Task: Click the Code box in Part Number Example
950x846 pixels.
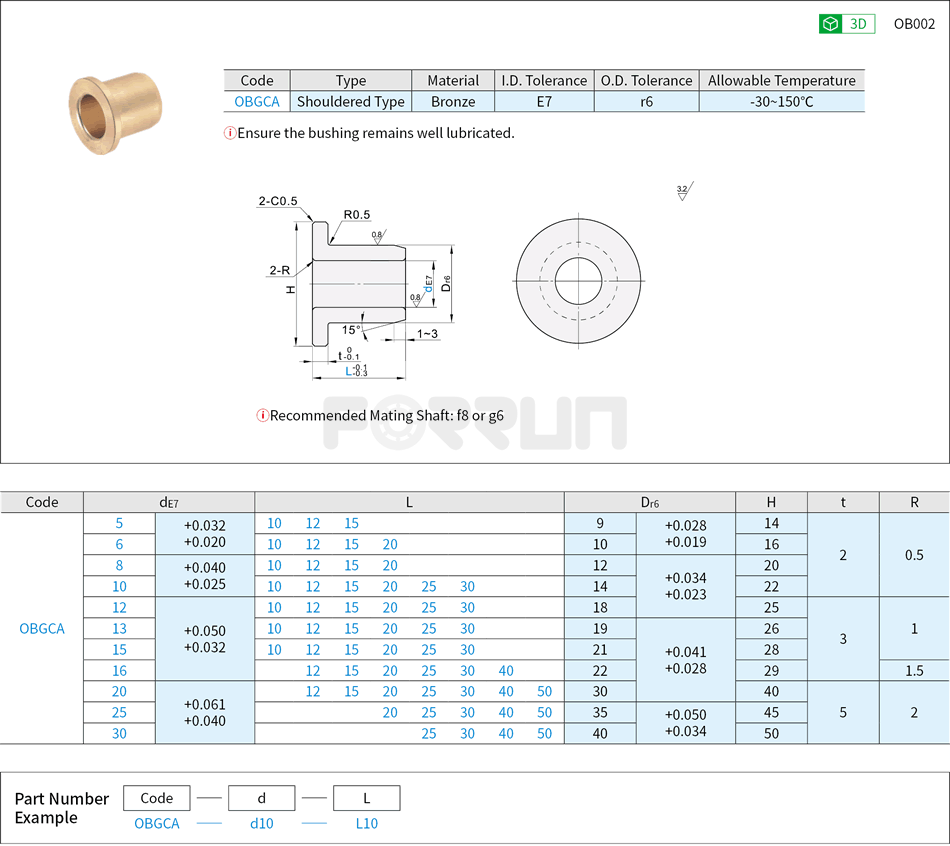Action: click(x=157, y=798)
